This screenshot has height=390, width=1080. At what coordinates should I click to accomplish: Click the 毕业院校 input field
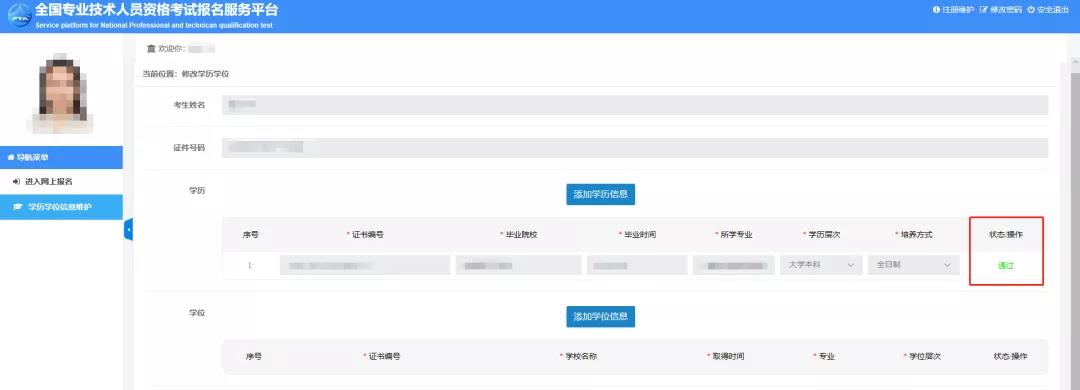pos(519,265)
